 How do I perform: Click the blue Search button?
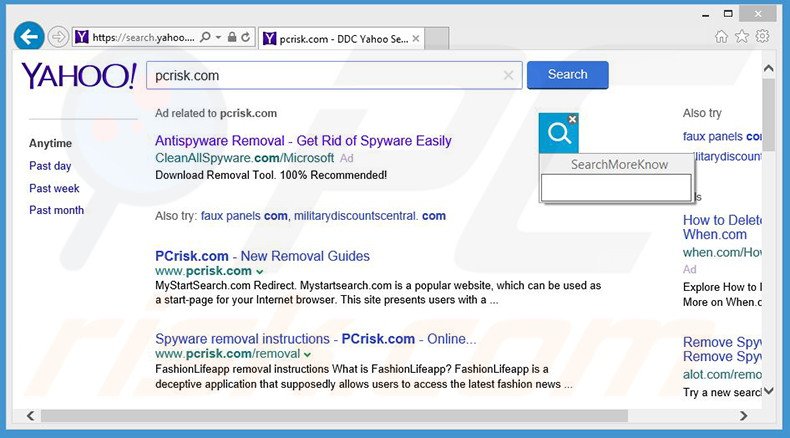pos(568,75)
